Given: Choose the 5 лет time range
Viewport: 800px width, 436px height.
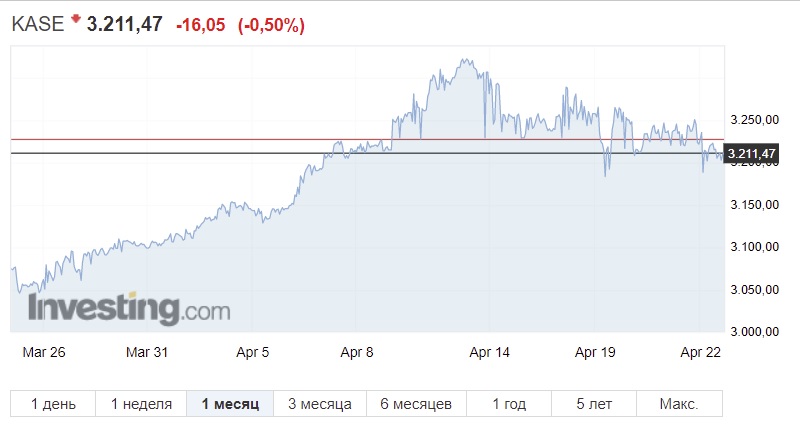Looking at the screenshot, I should click(x=594, y=404).
